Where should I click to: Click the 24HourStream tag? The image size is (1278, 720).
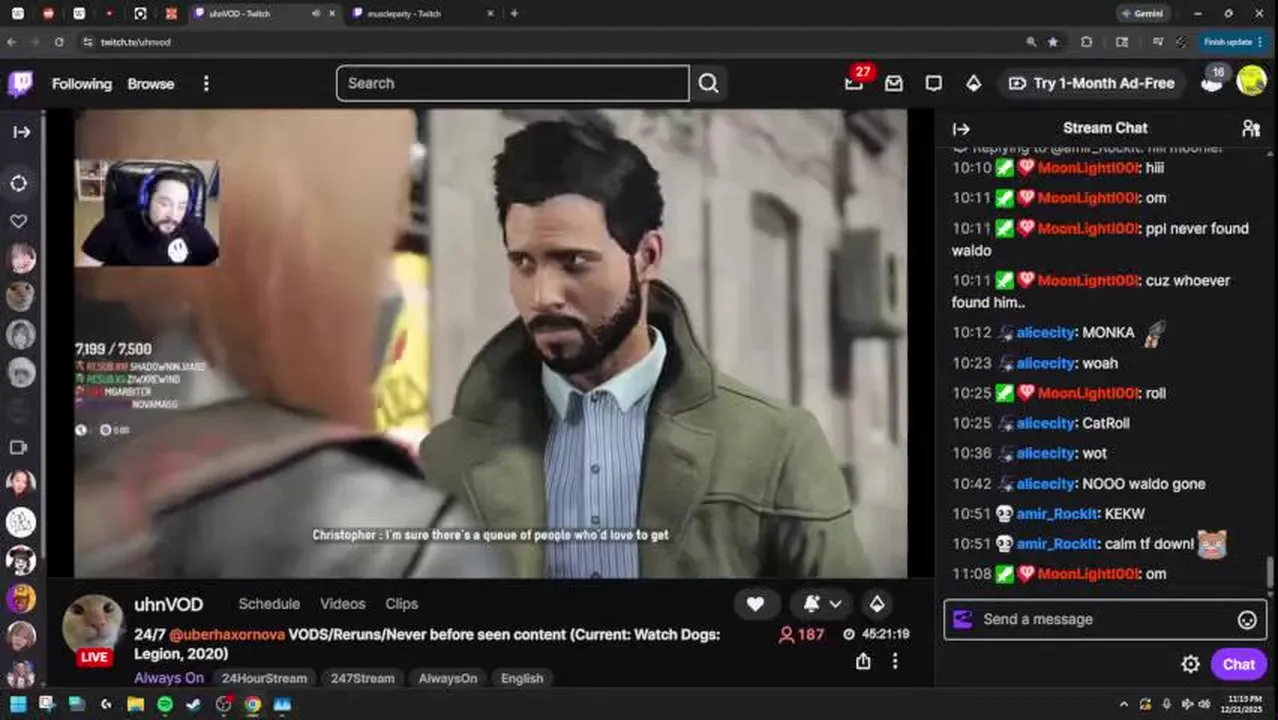(x=264, y=678)
